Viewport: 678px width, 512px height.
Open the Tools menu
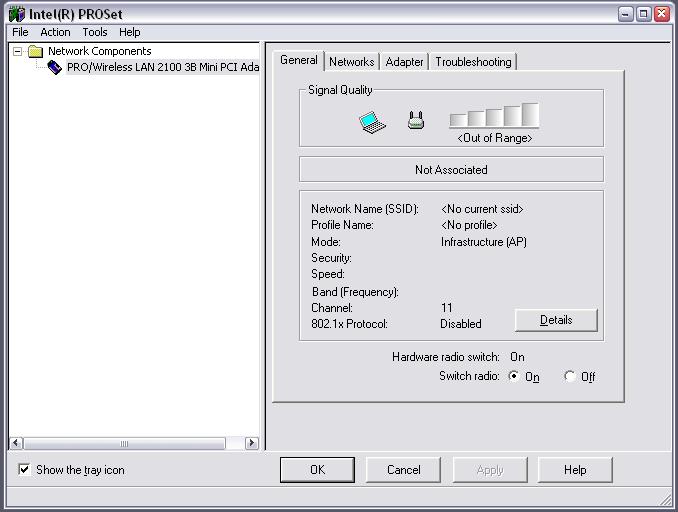point(95,32)
